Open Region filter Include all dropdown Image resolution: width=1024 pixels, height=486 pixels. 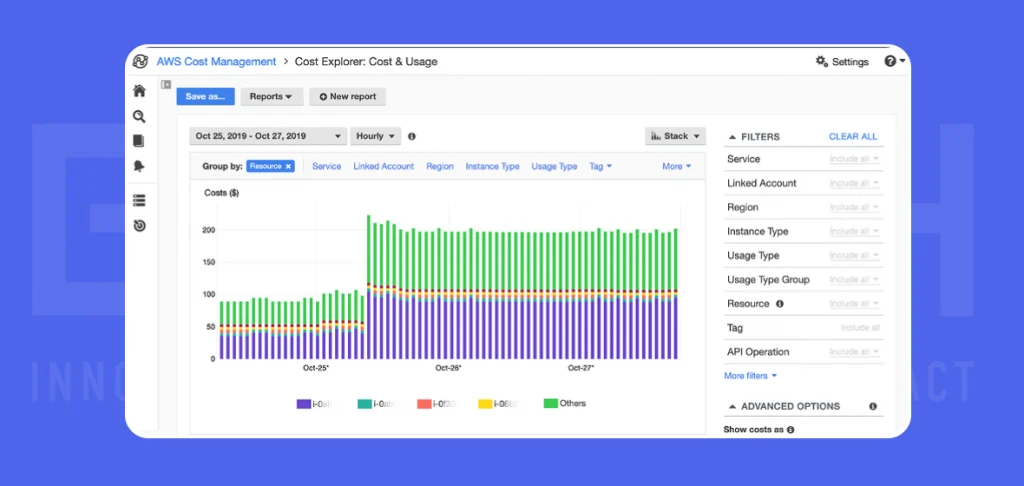(854, 207)
